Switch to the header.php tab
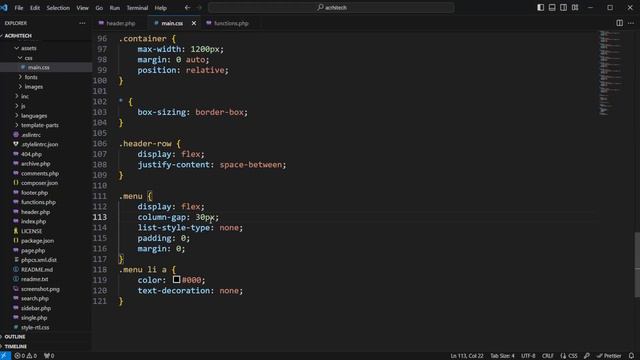This screenshot has width=640, height=360. point(120,23)
